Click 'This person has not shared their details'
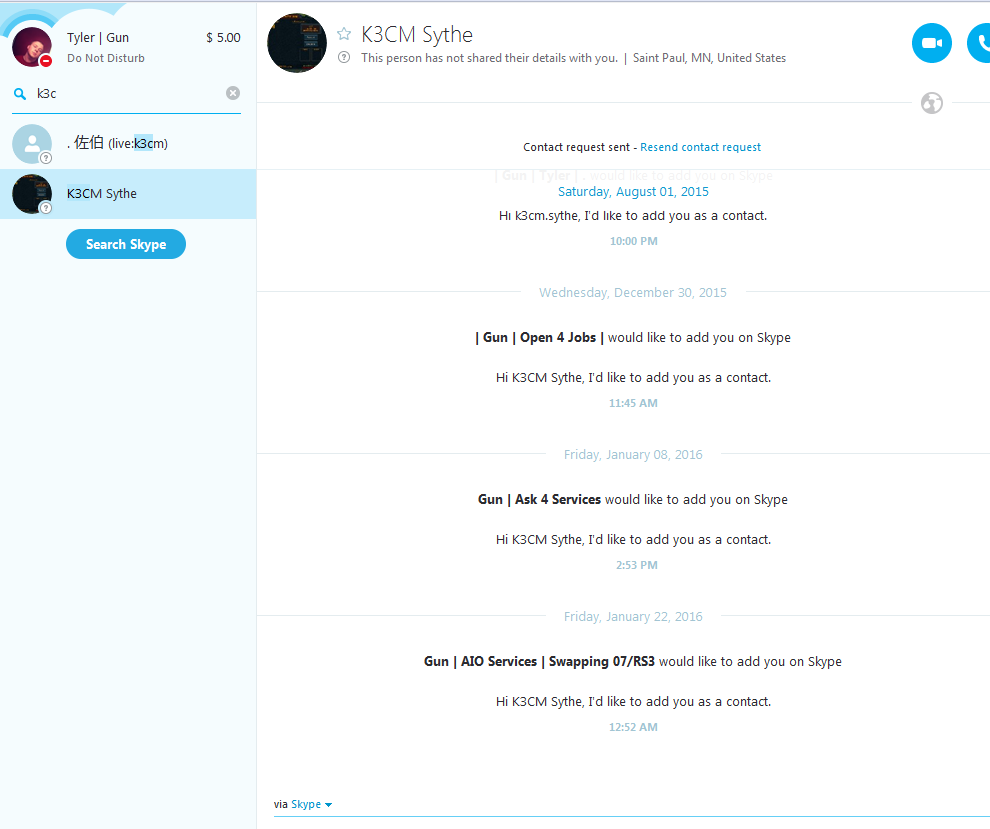Viewport: 990px width, 829px height. click(489, 58)
